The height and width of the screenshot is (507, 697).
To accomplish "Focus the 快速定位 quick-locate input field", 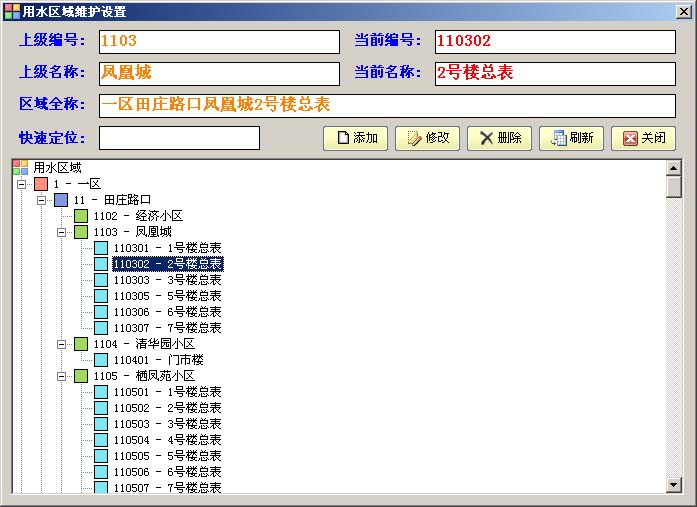I will point(180,138).
